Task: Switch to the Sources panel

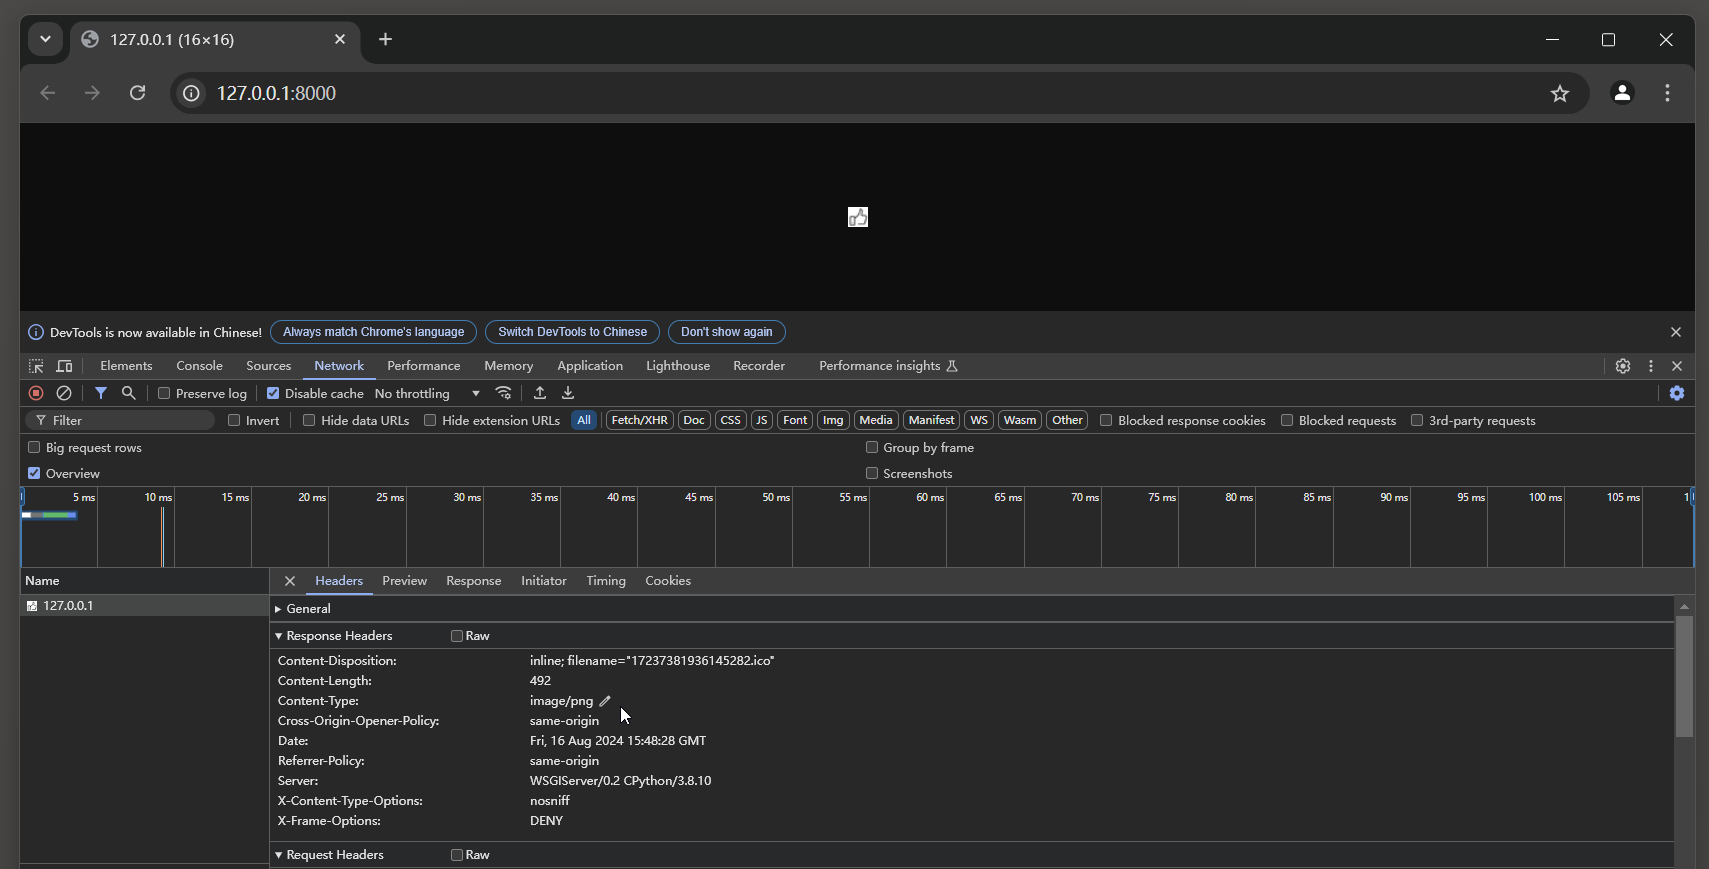Action: point(269,366)
